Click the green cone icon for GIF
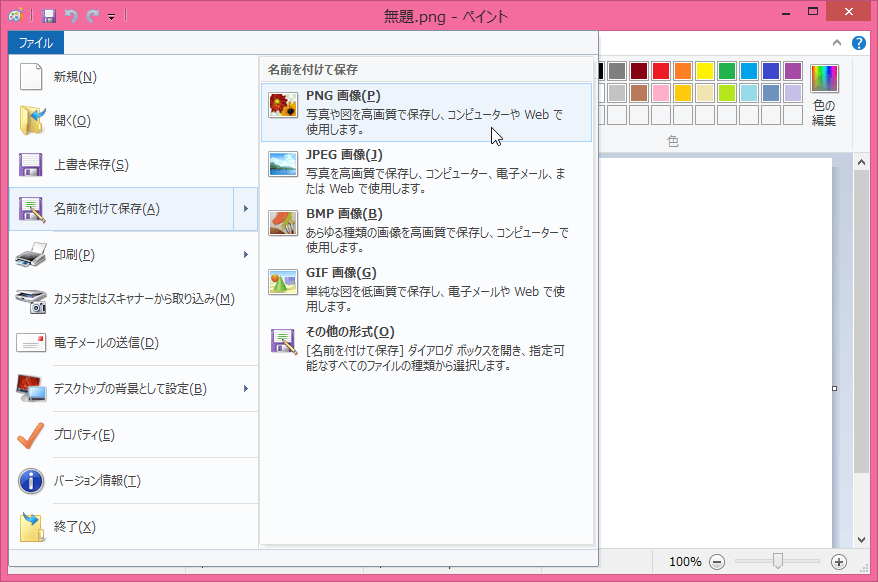This screenshot has width=878, height=582. [x=283, y=282]
